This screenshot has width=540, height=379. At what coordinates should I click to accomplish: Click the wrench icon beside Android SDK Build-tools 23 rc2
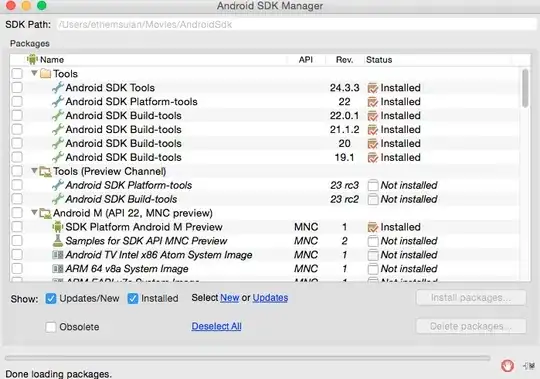[58, 199]
